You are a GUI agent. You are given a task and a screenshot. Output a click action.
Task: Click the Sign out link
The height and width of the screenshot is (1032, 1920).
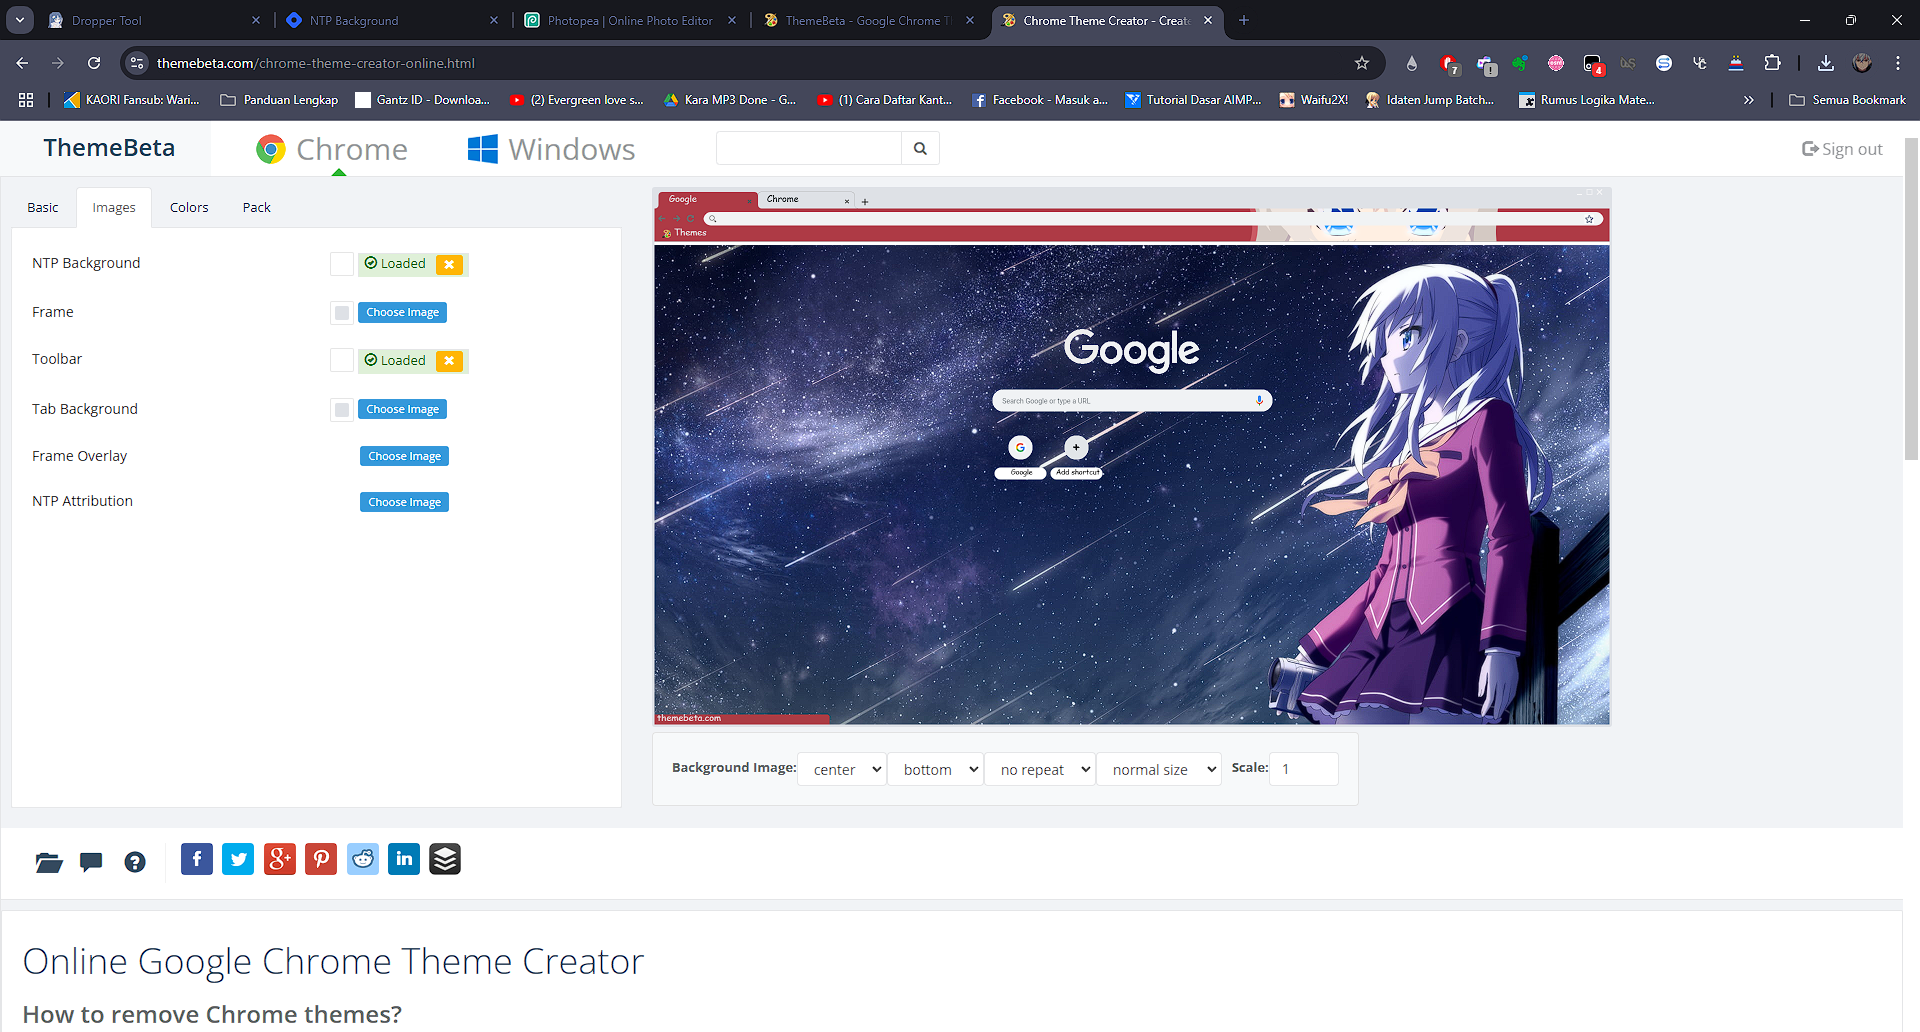(x=1842, y=149)
